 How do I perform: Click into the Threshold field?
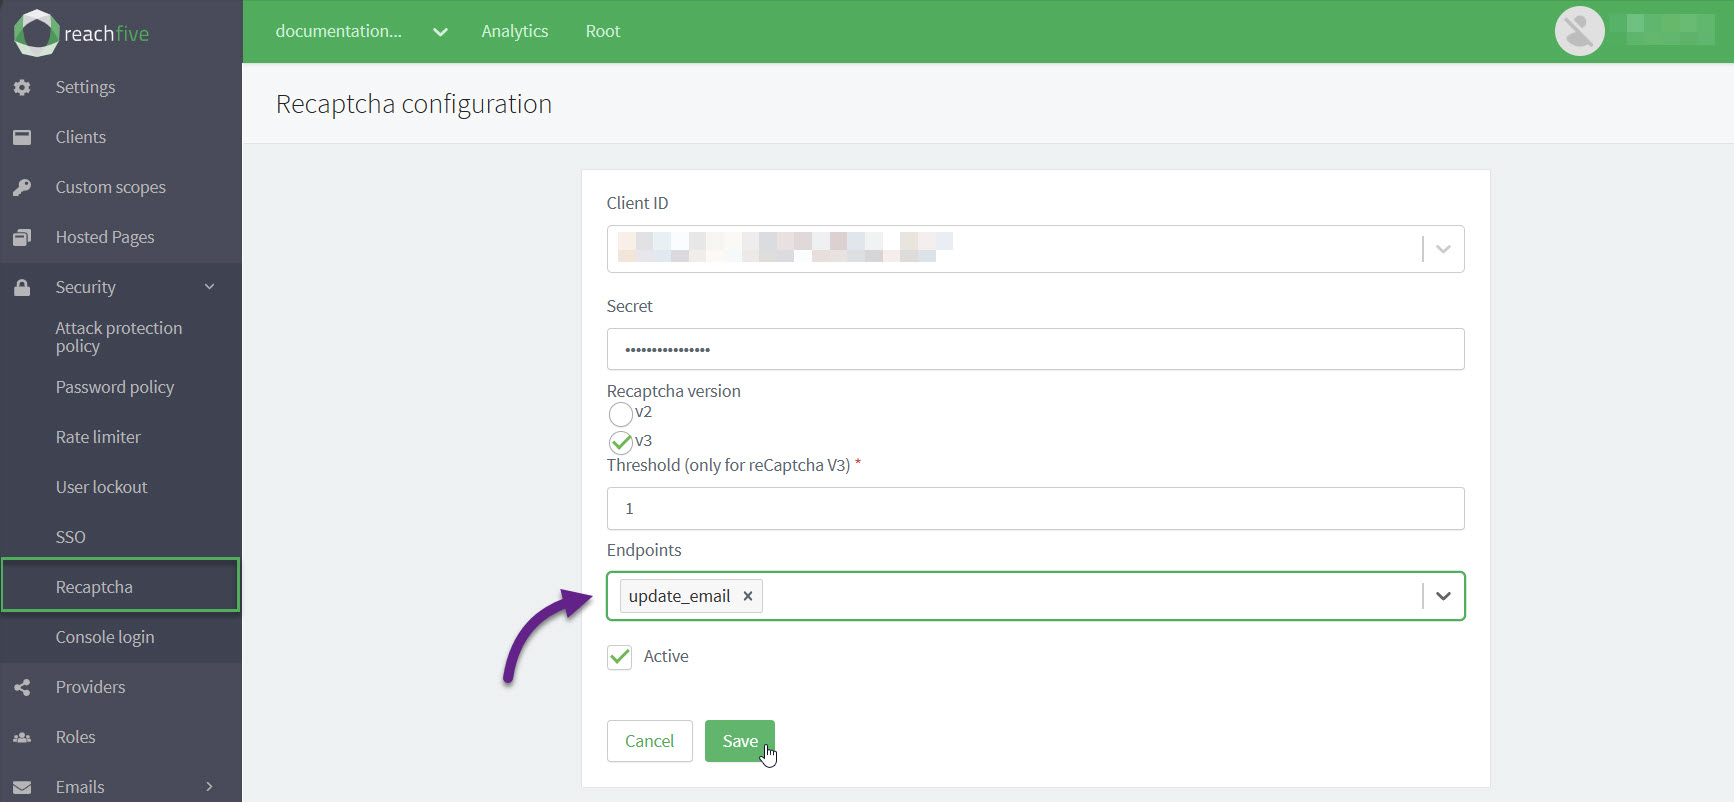pyautogui.click(x=1036, y=508)
